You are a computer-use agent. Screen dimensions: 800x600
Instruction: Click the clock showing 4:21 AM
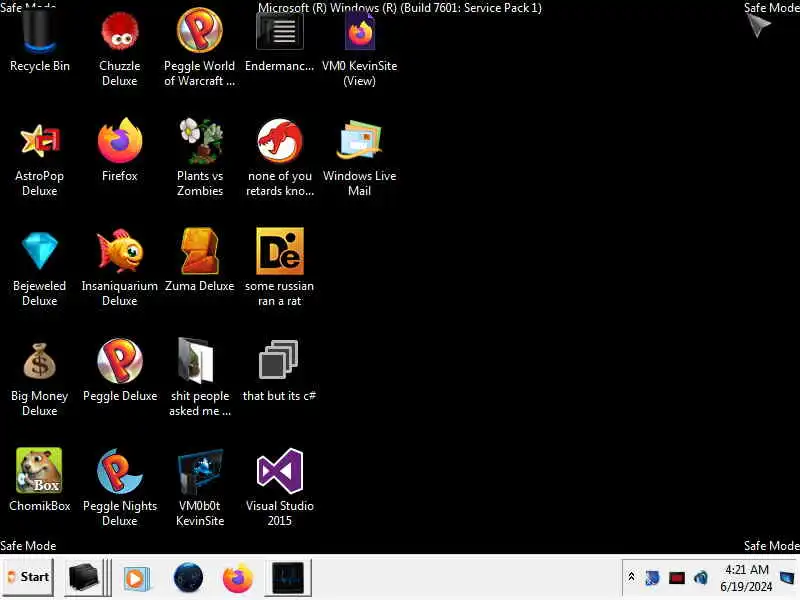point(746,578)
